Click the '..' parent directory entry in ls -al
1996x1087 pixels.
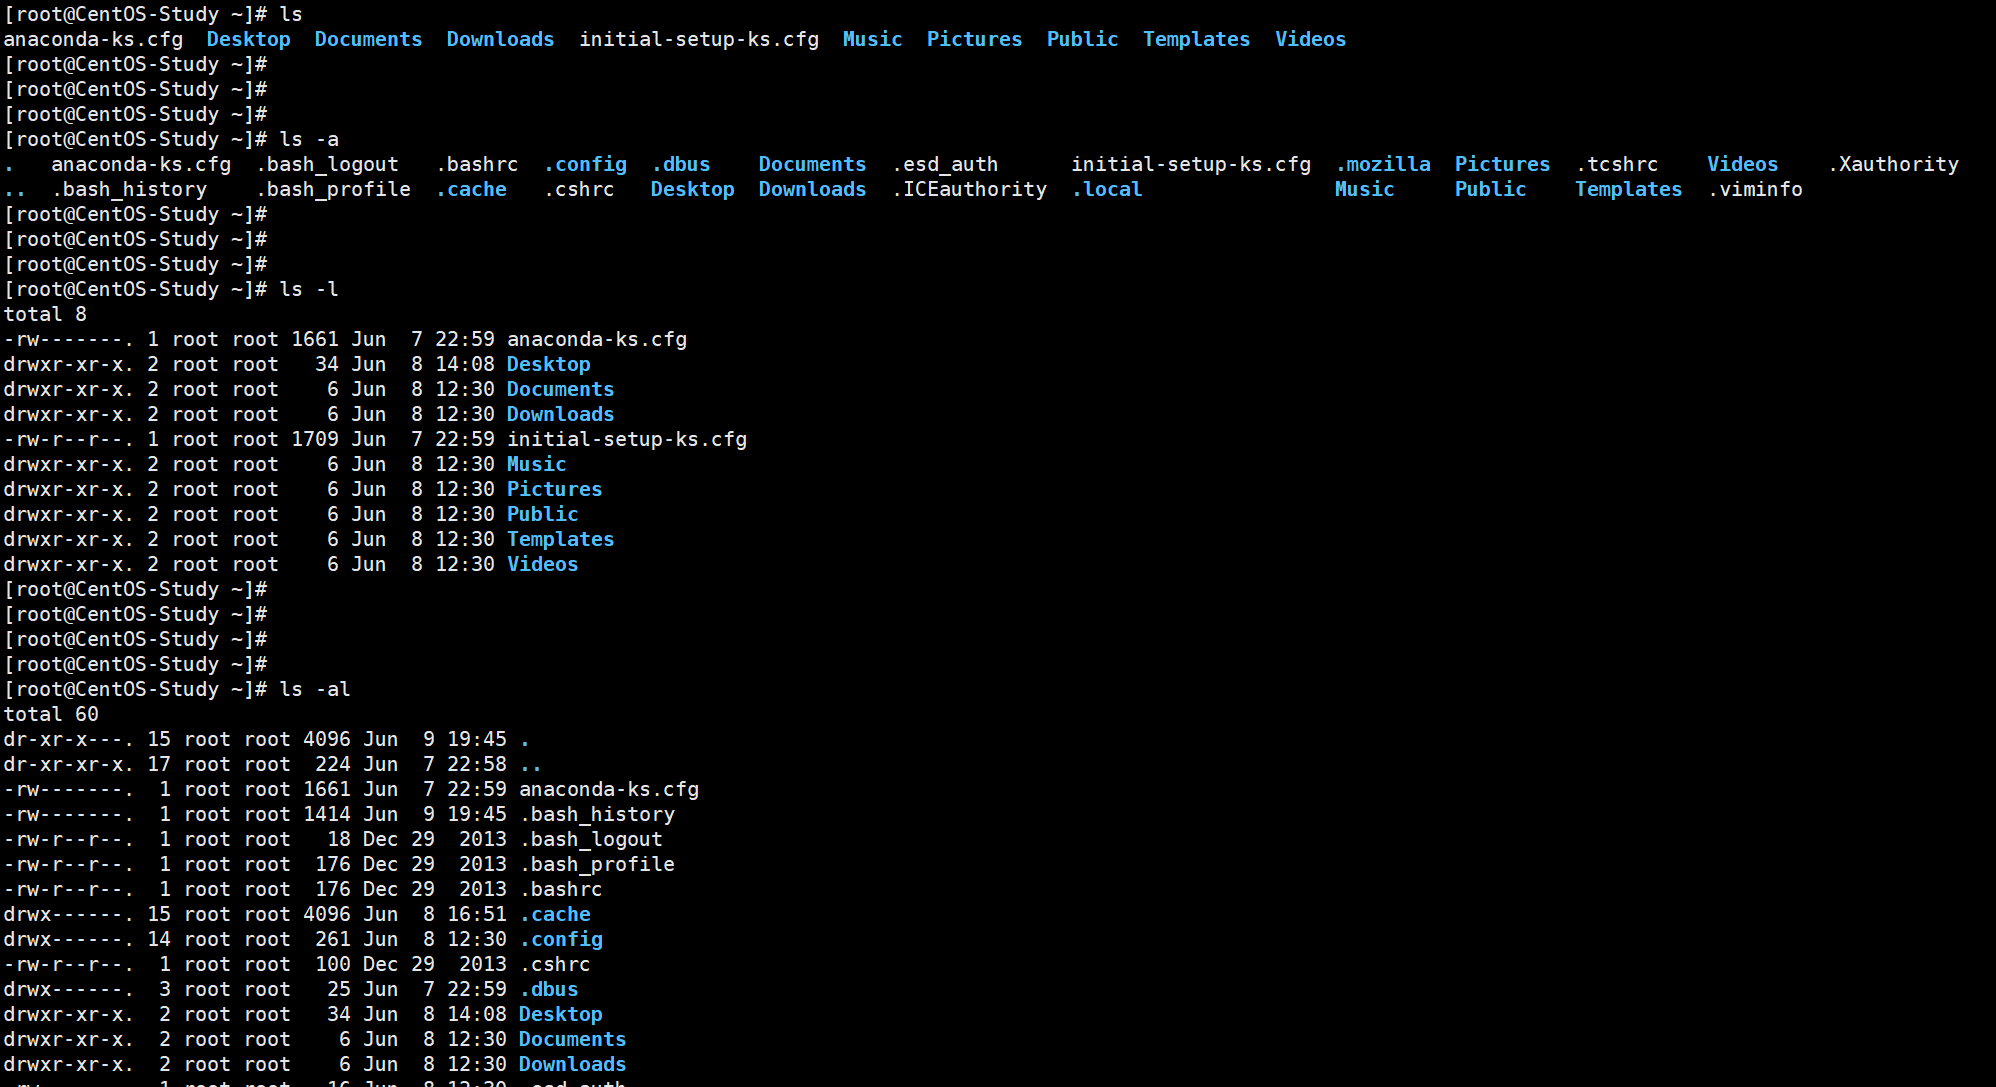pyautogui.click(x=530, y=766)
